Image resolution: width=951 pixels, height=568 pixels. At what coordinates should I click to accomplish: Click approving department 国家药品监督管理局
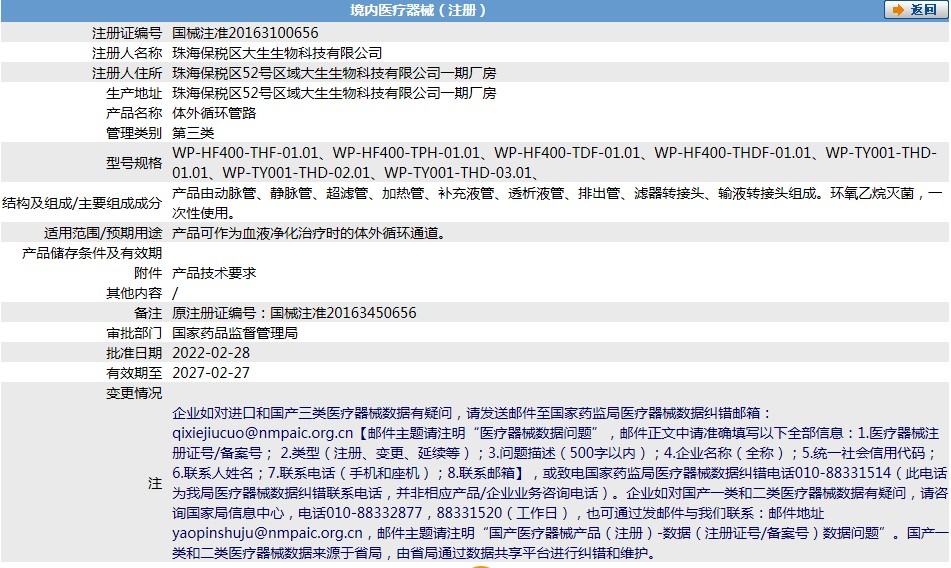click(x=235, y=333)
